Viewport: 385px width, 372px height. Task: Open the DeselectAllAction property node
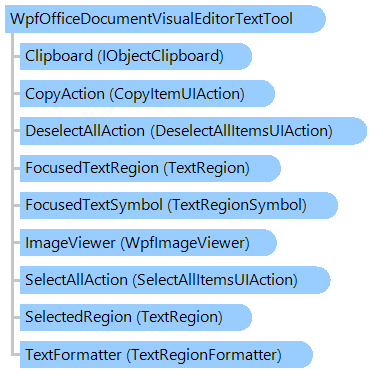tap(193, 131)
